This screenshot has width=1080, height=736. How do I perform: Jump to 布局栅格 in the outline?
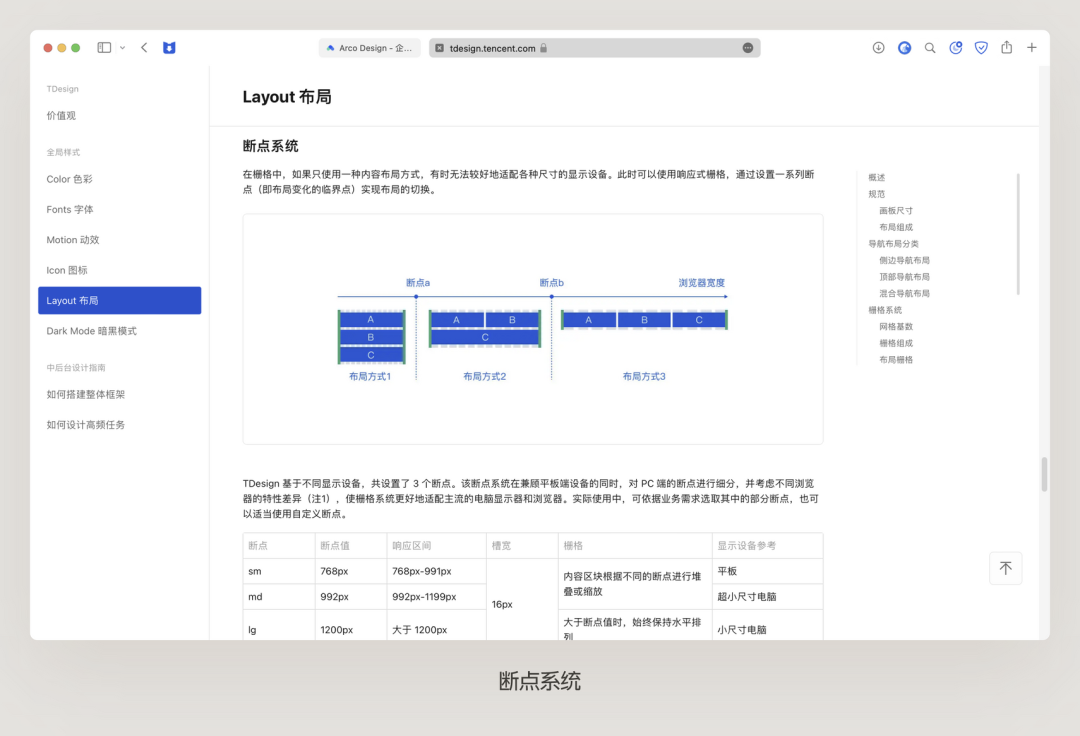click(x=895, y=359)
